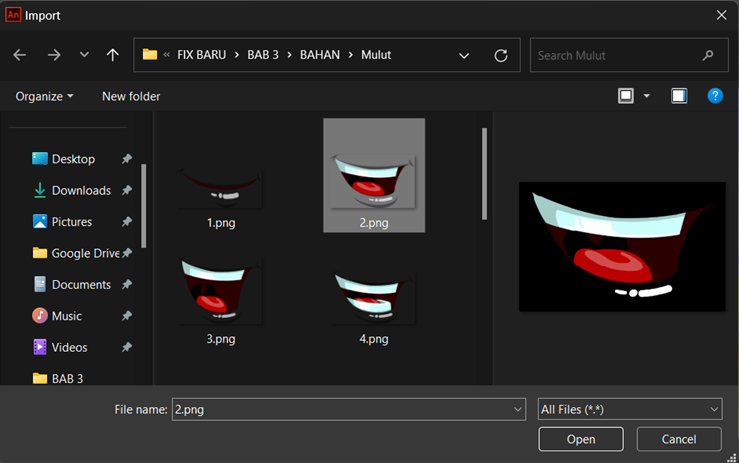
Task: Toggle the pin next to Music
Action: 126,316
